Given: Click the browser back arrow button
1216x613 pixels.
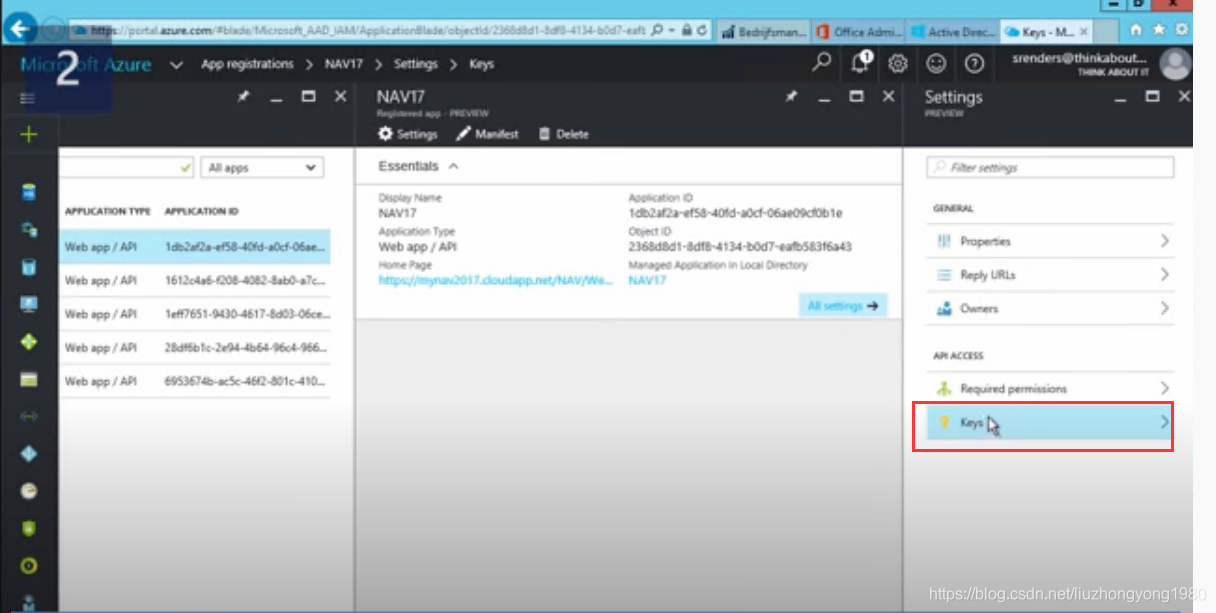Looking at the screenshot, I should (22, 30).
